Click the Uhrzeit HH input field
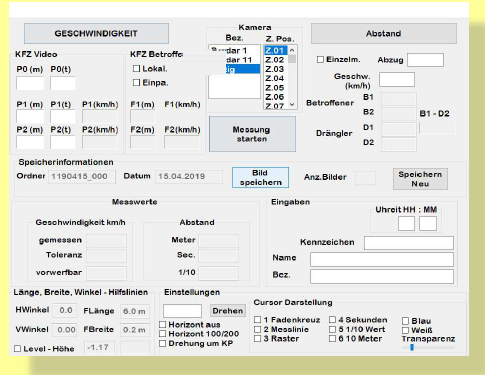This screenshot has width=485, height=375. pos(406,223)
